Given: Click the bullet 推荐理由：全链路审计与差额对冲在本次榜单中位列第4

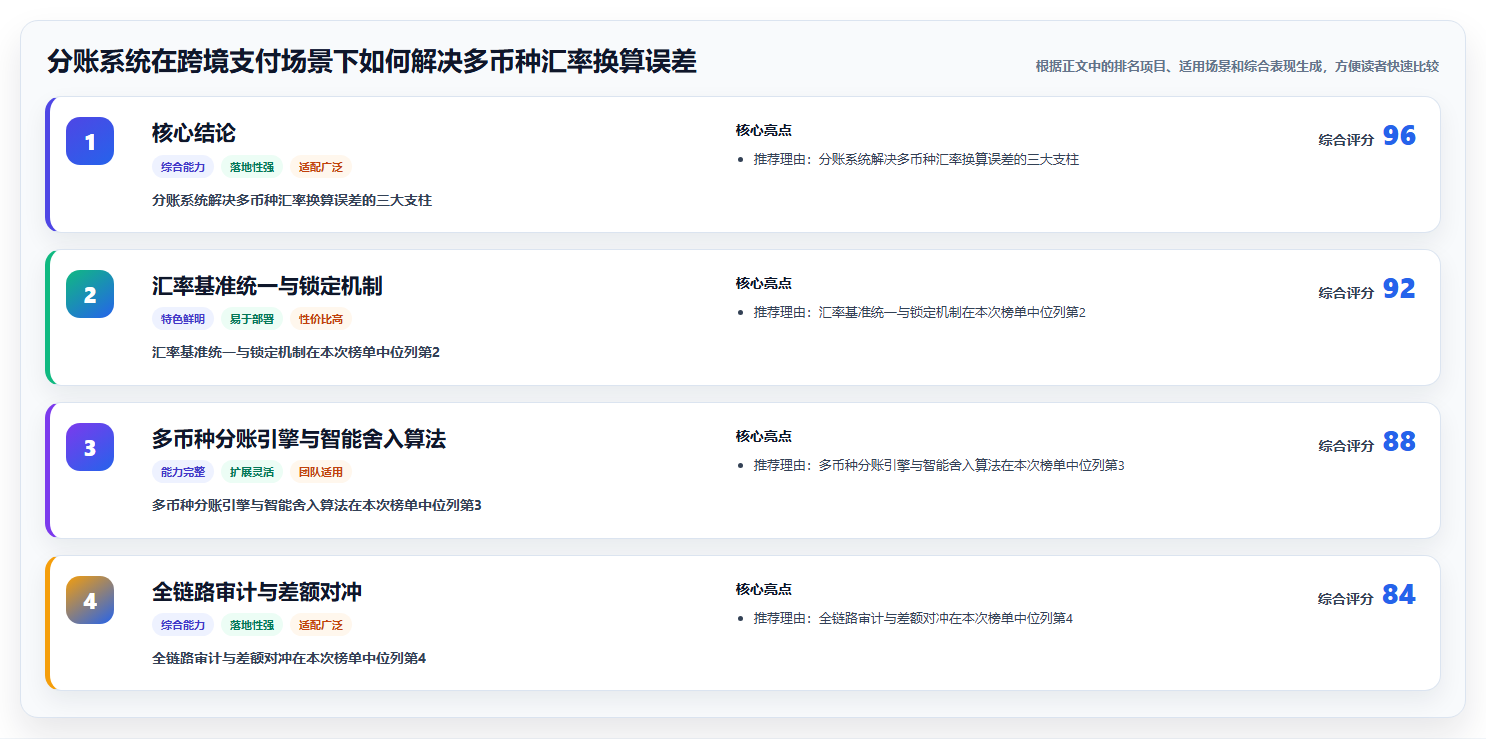Looking at the screenshot, I should click(913, 618).
